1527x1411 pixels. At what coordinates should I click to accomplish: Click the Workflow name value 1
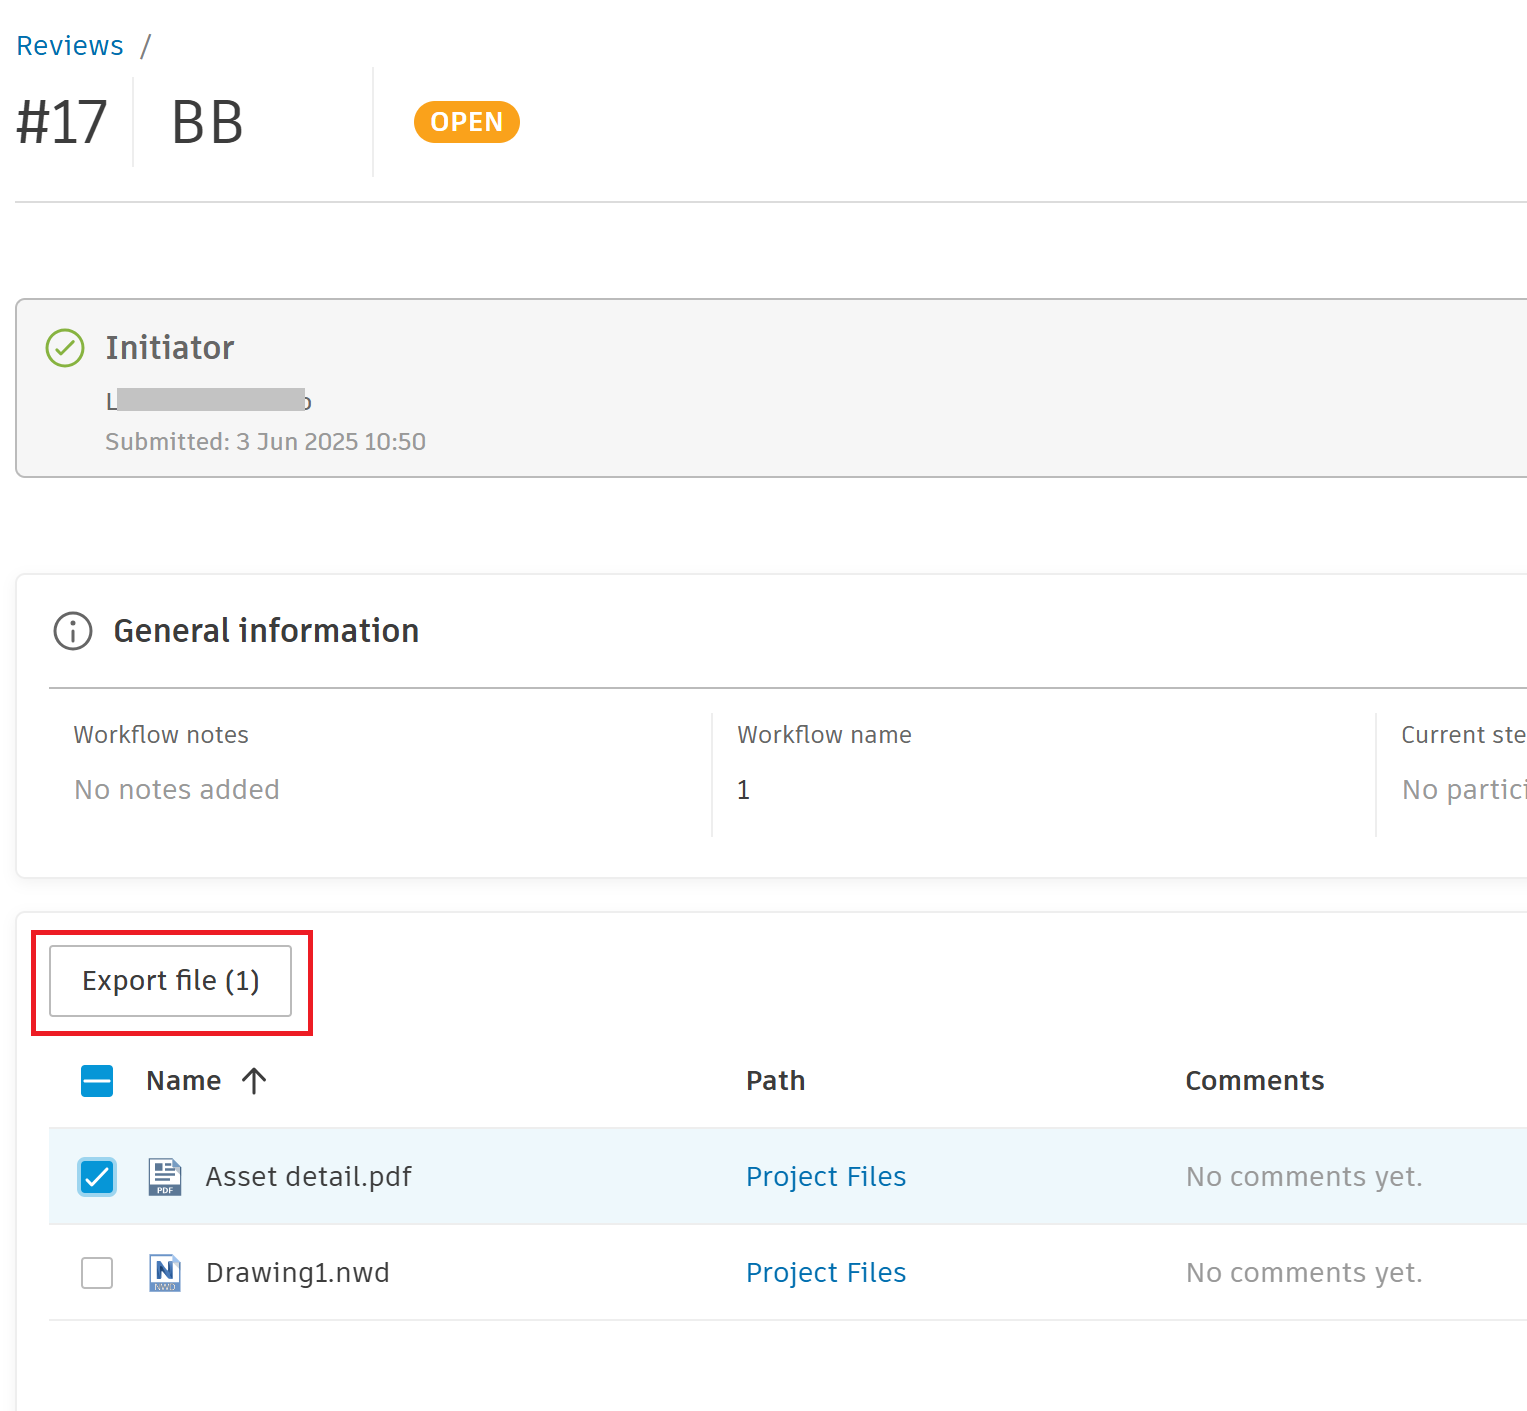(744, 790)
